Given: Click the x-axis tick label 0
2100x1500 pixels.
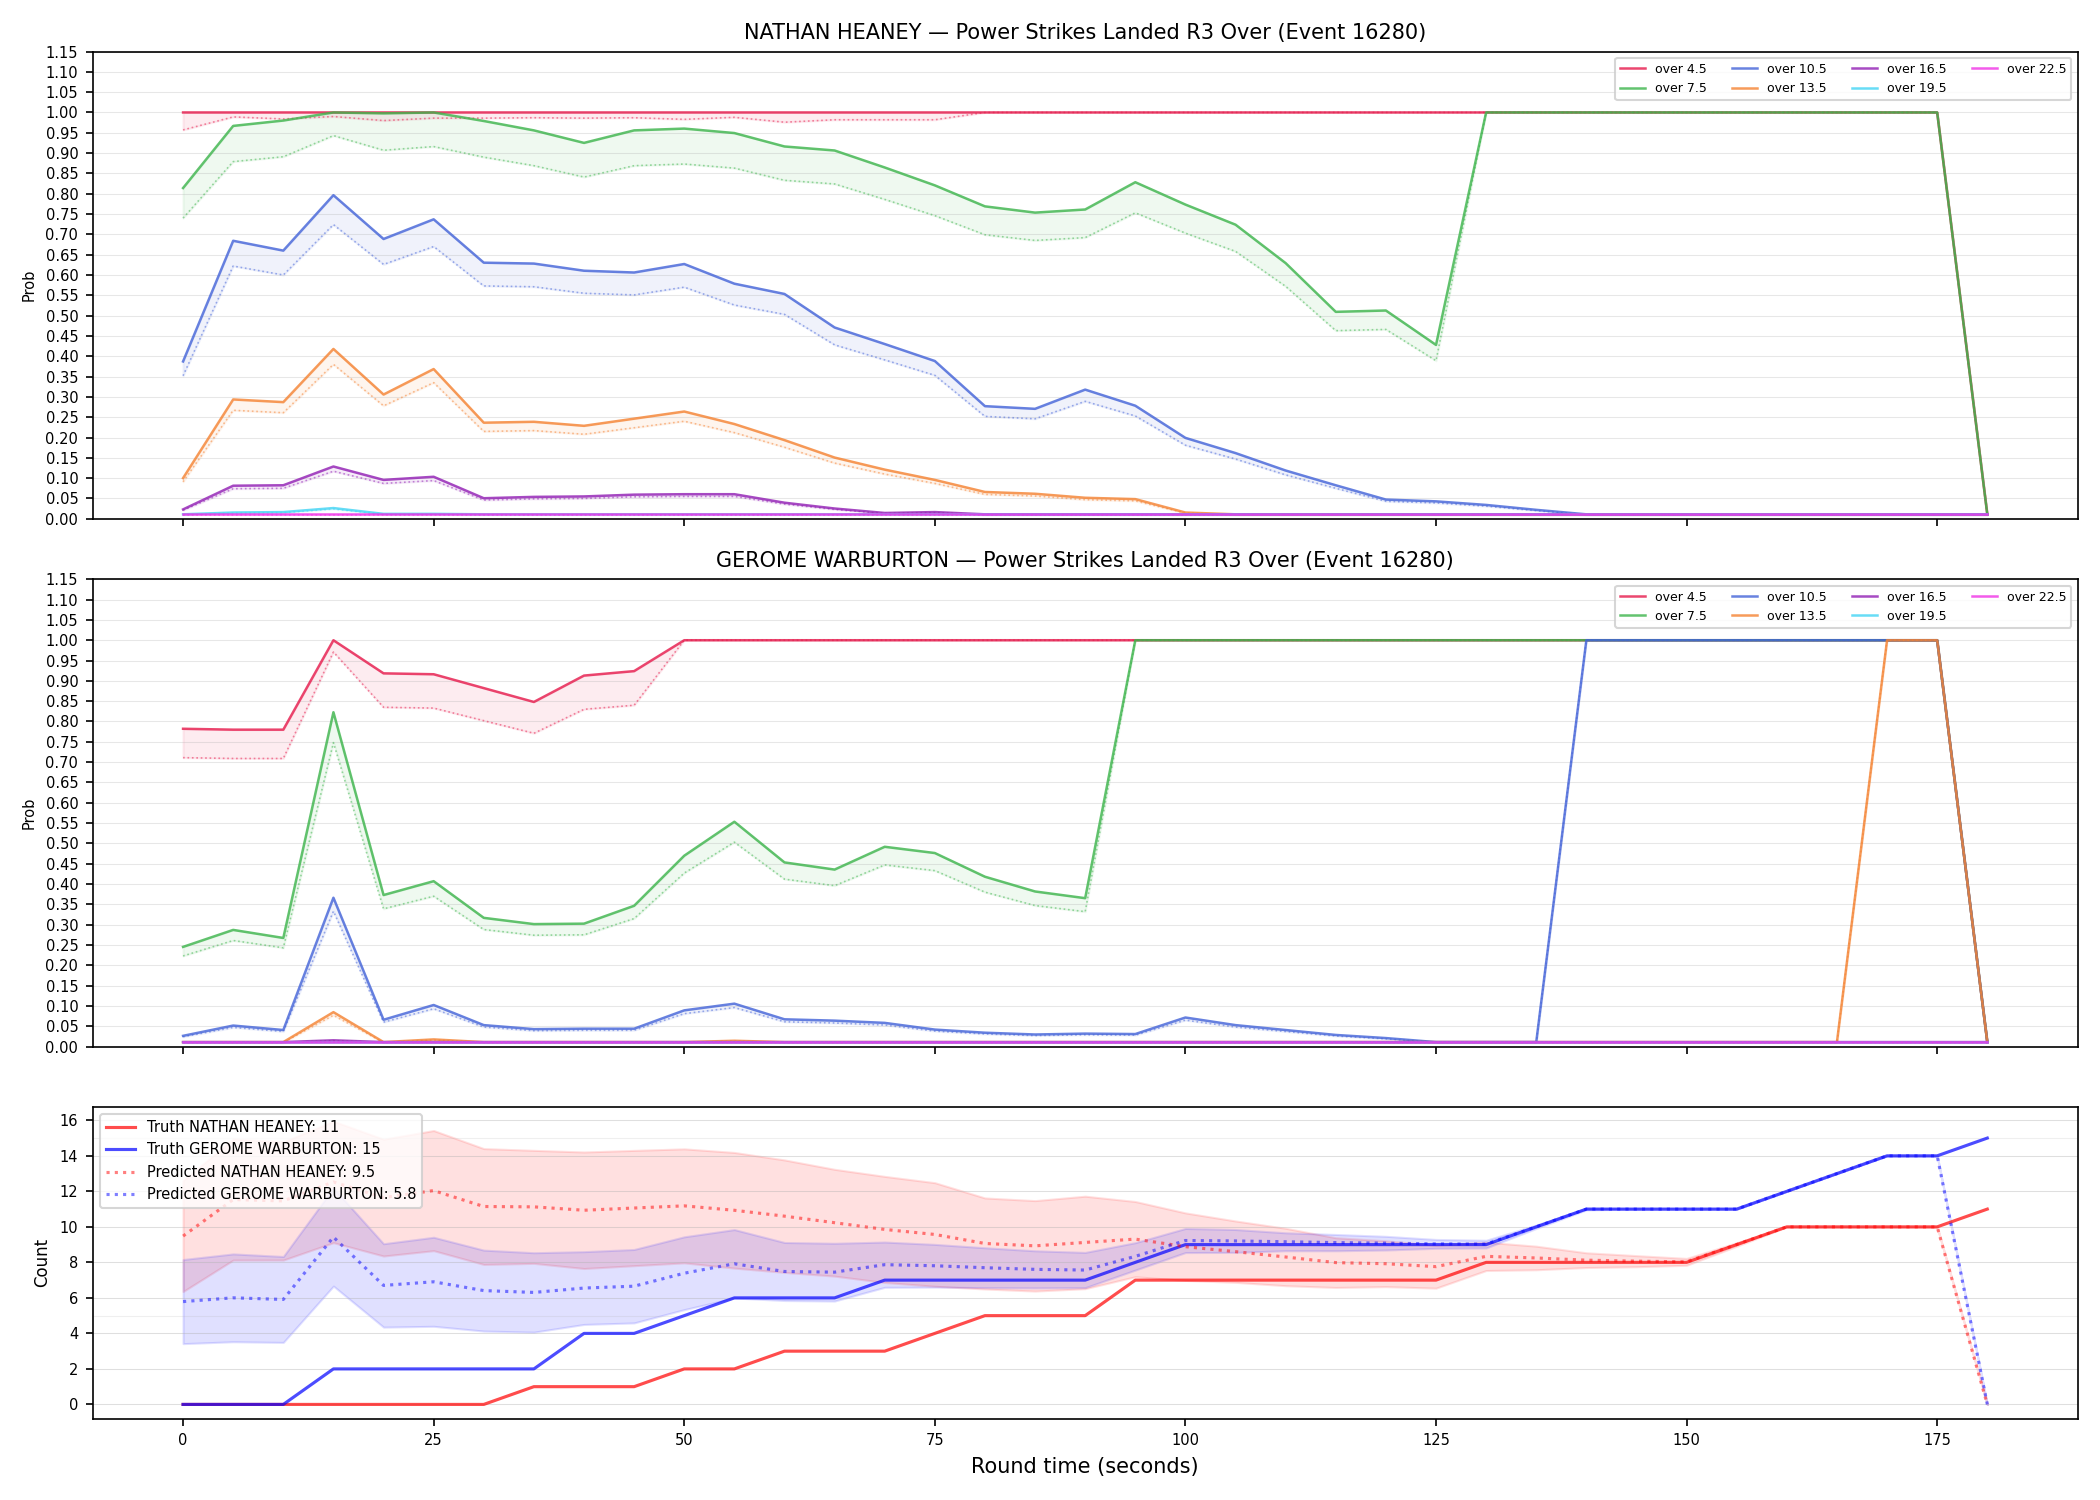Looking at the screenshot, I should pos(182,1440).
